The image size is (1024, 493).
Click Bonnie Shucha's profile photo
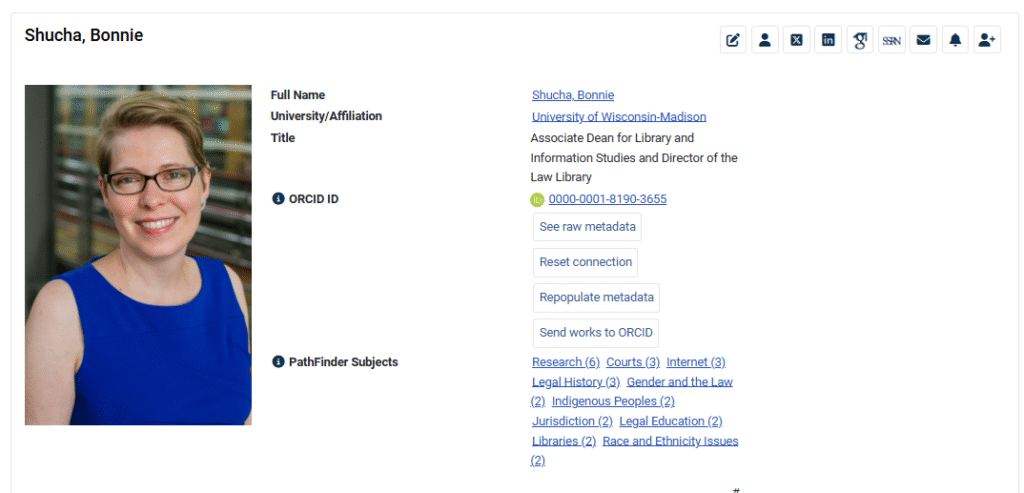138,255
